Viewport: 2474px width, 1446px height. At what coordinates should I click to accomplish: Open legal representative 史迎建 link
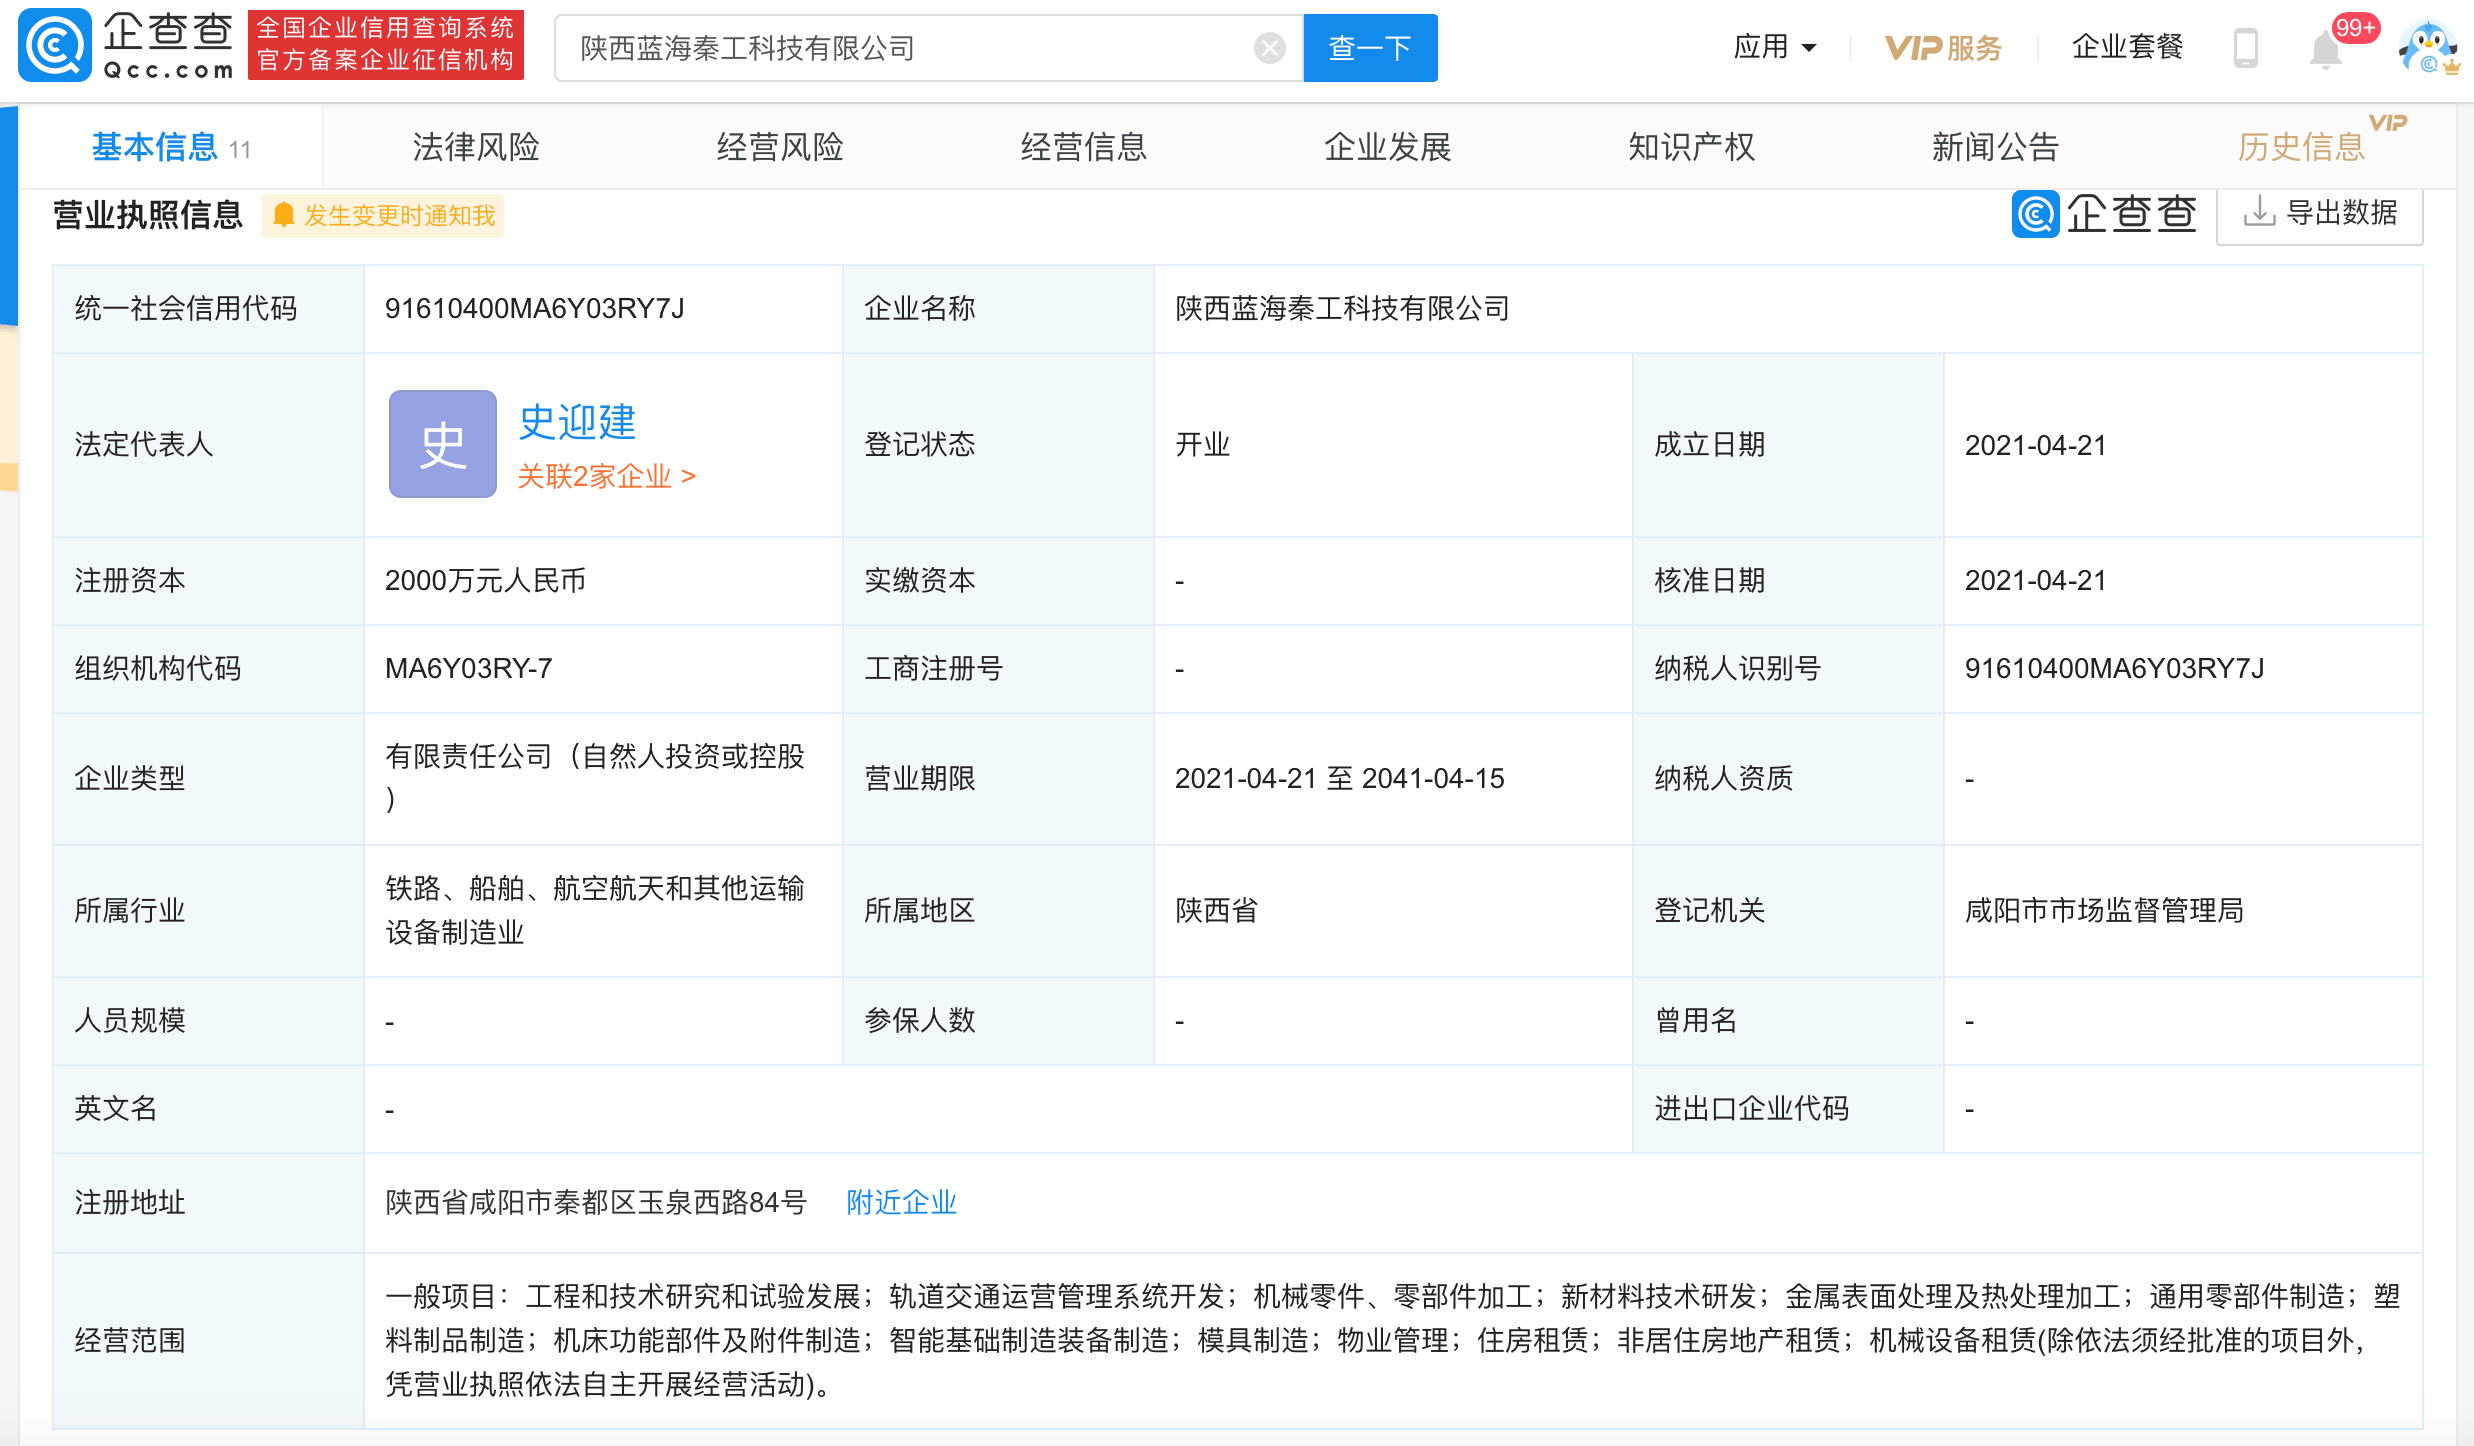coord(577,421)
